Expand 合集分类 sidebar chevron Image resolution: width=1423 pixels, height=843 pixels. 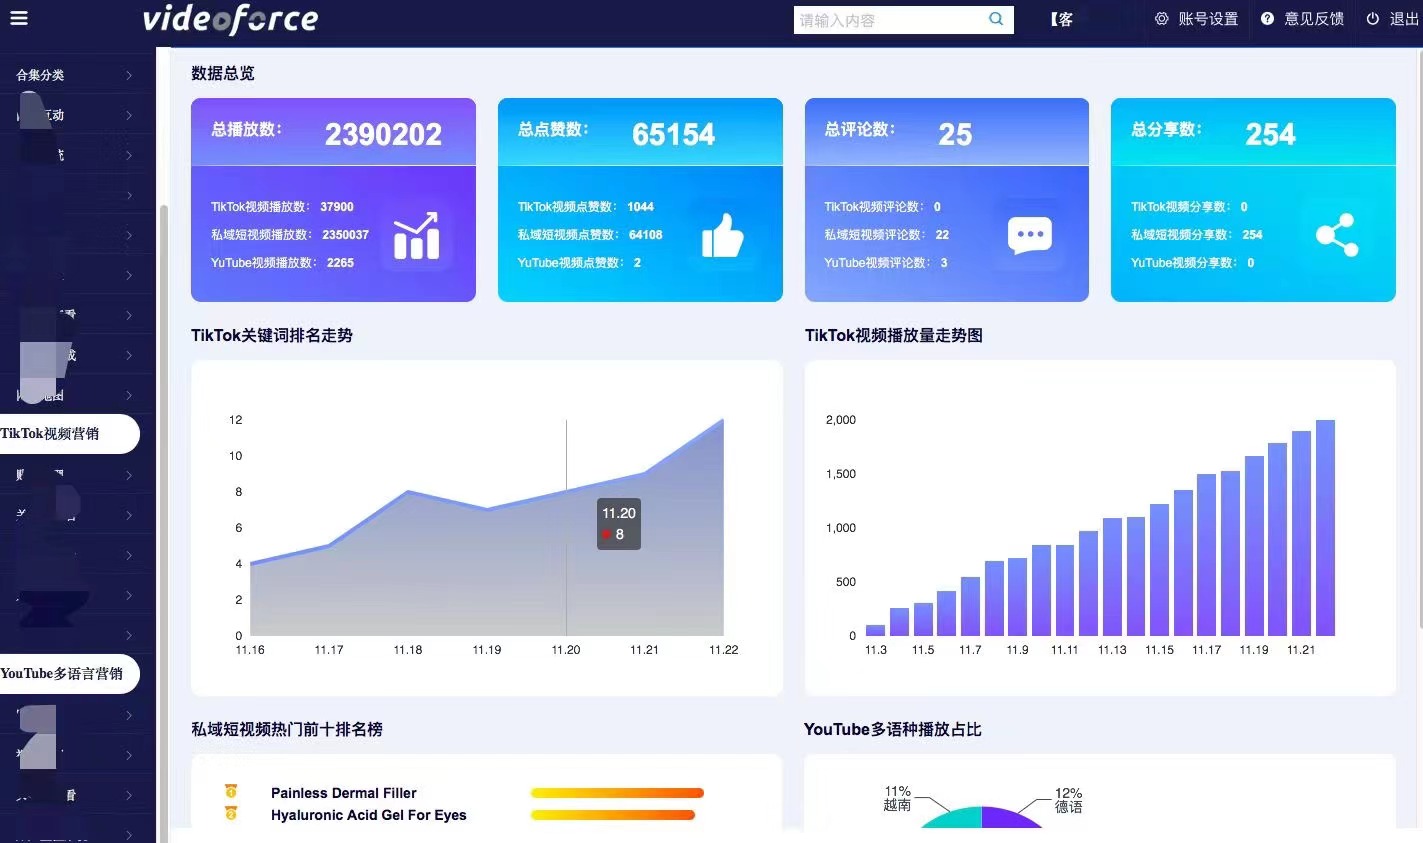(129, 75)
